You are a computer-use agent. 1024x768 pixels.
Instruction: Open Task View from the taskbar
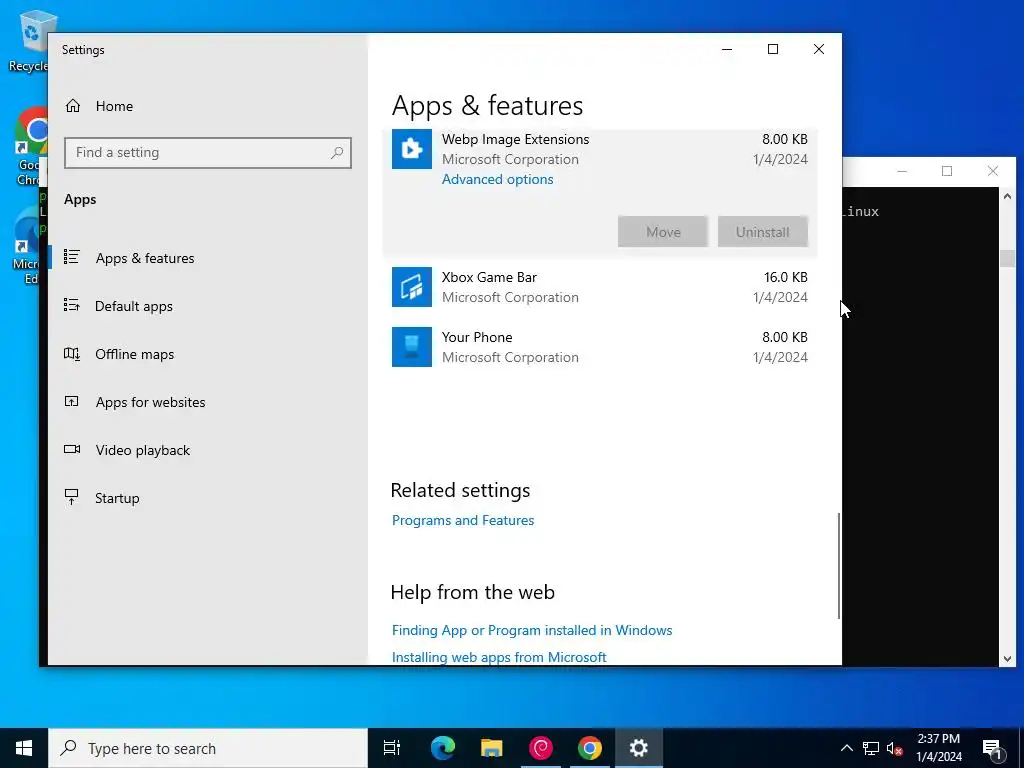pos(392,748)
